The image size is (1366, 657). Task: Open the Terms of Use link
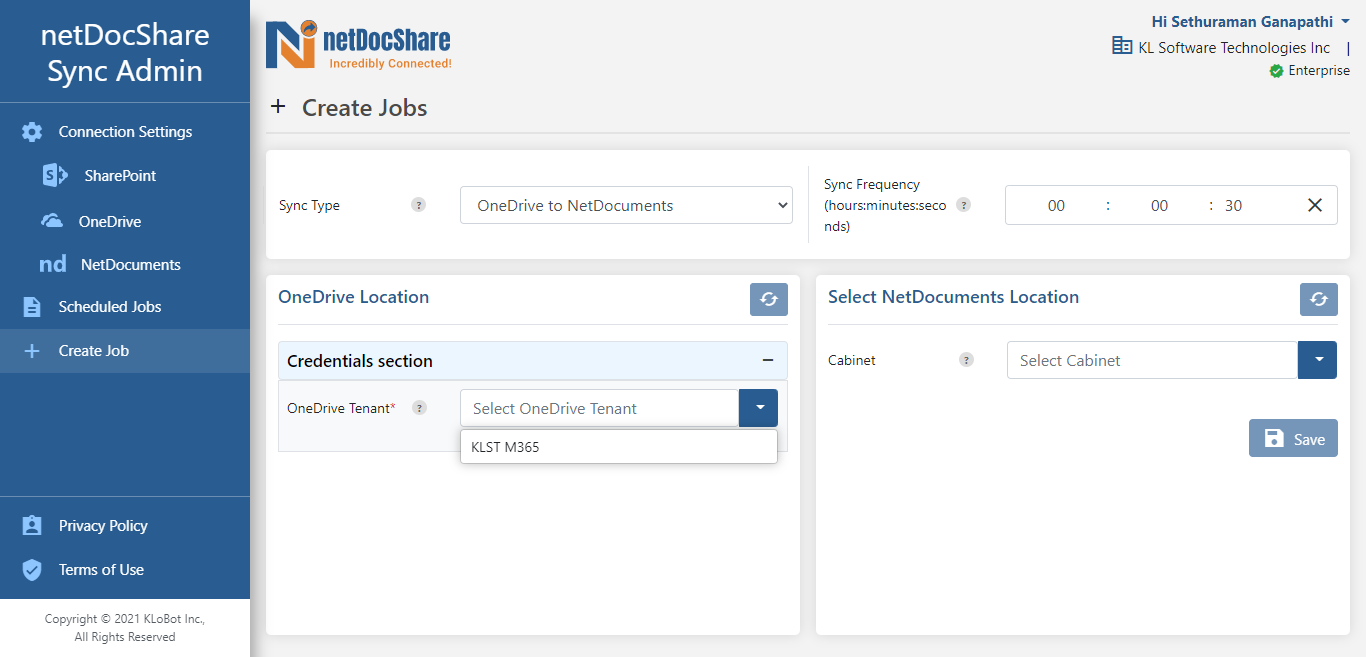[101, 570]
